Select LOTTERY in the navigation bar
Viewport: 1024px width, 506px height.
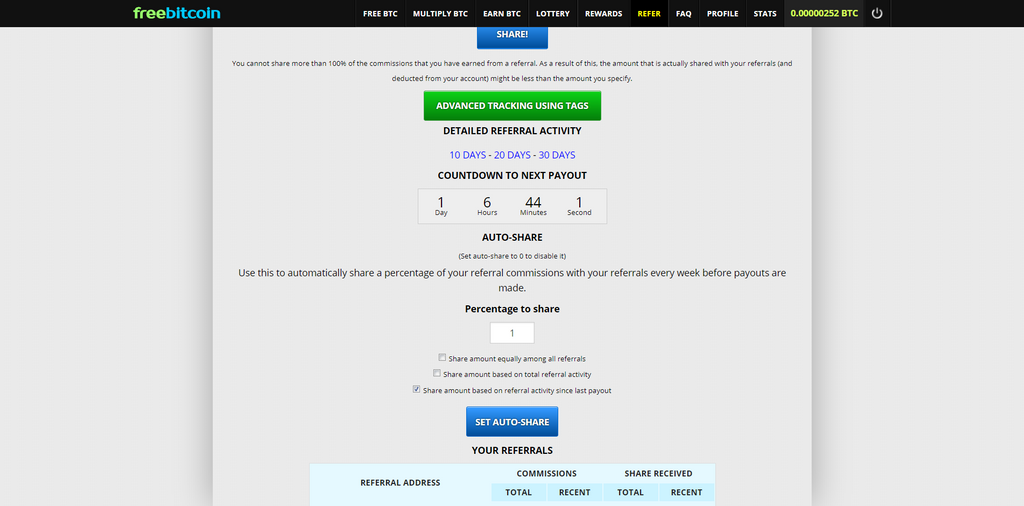[x=552, y=13]
